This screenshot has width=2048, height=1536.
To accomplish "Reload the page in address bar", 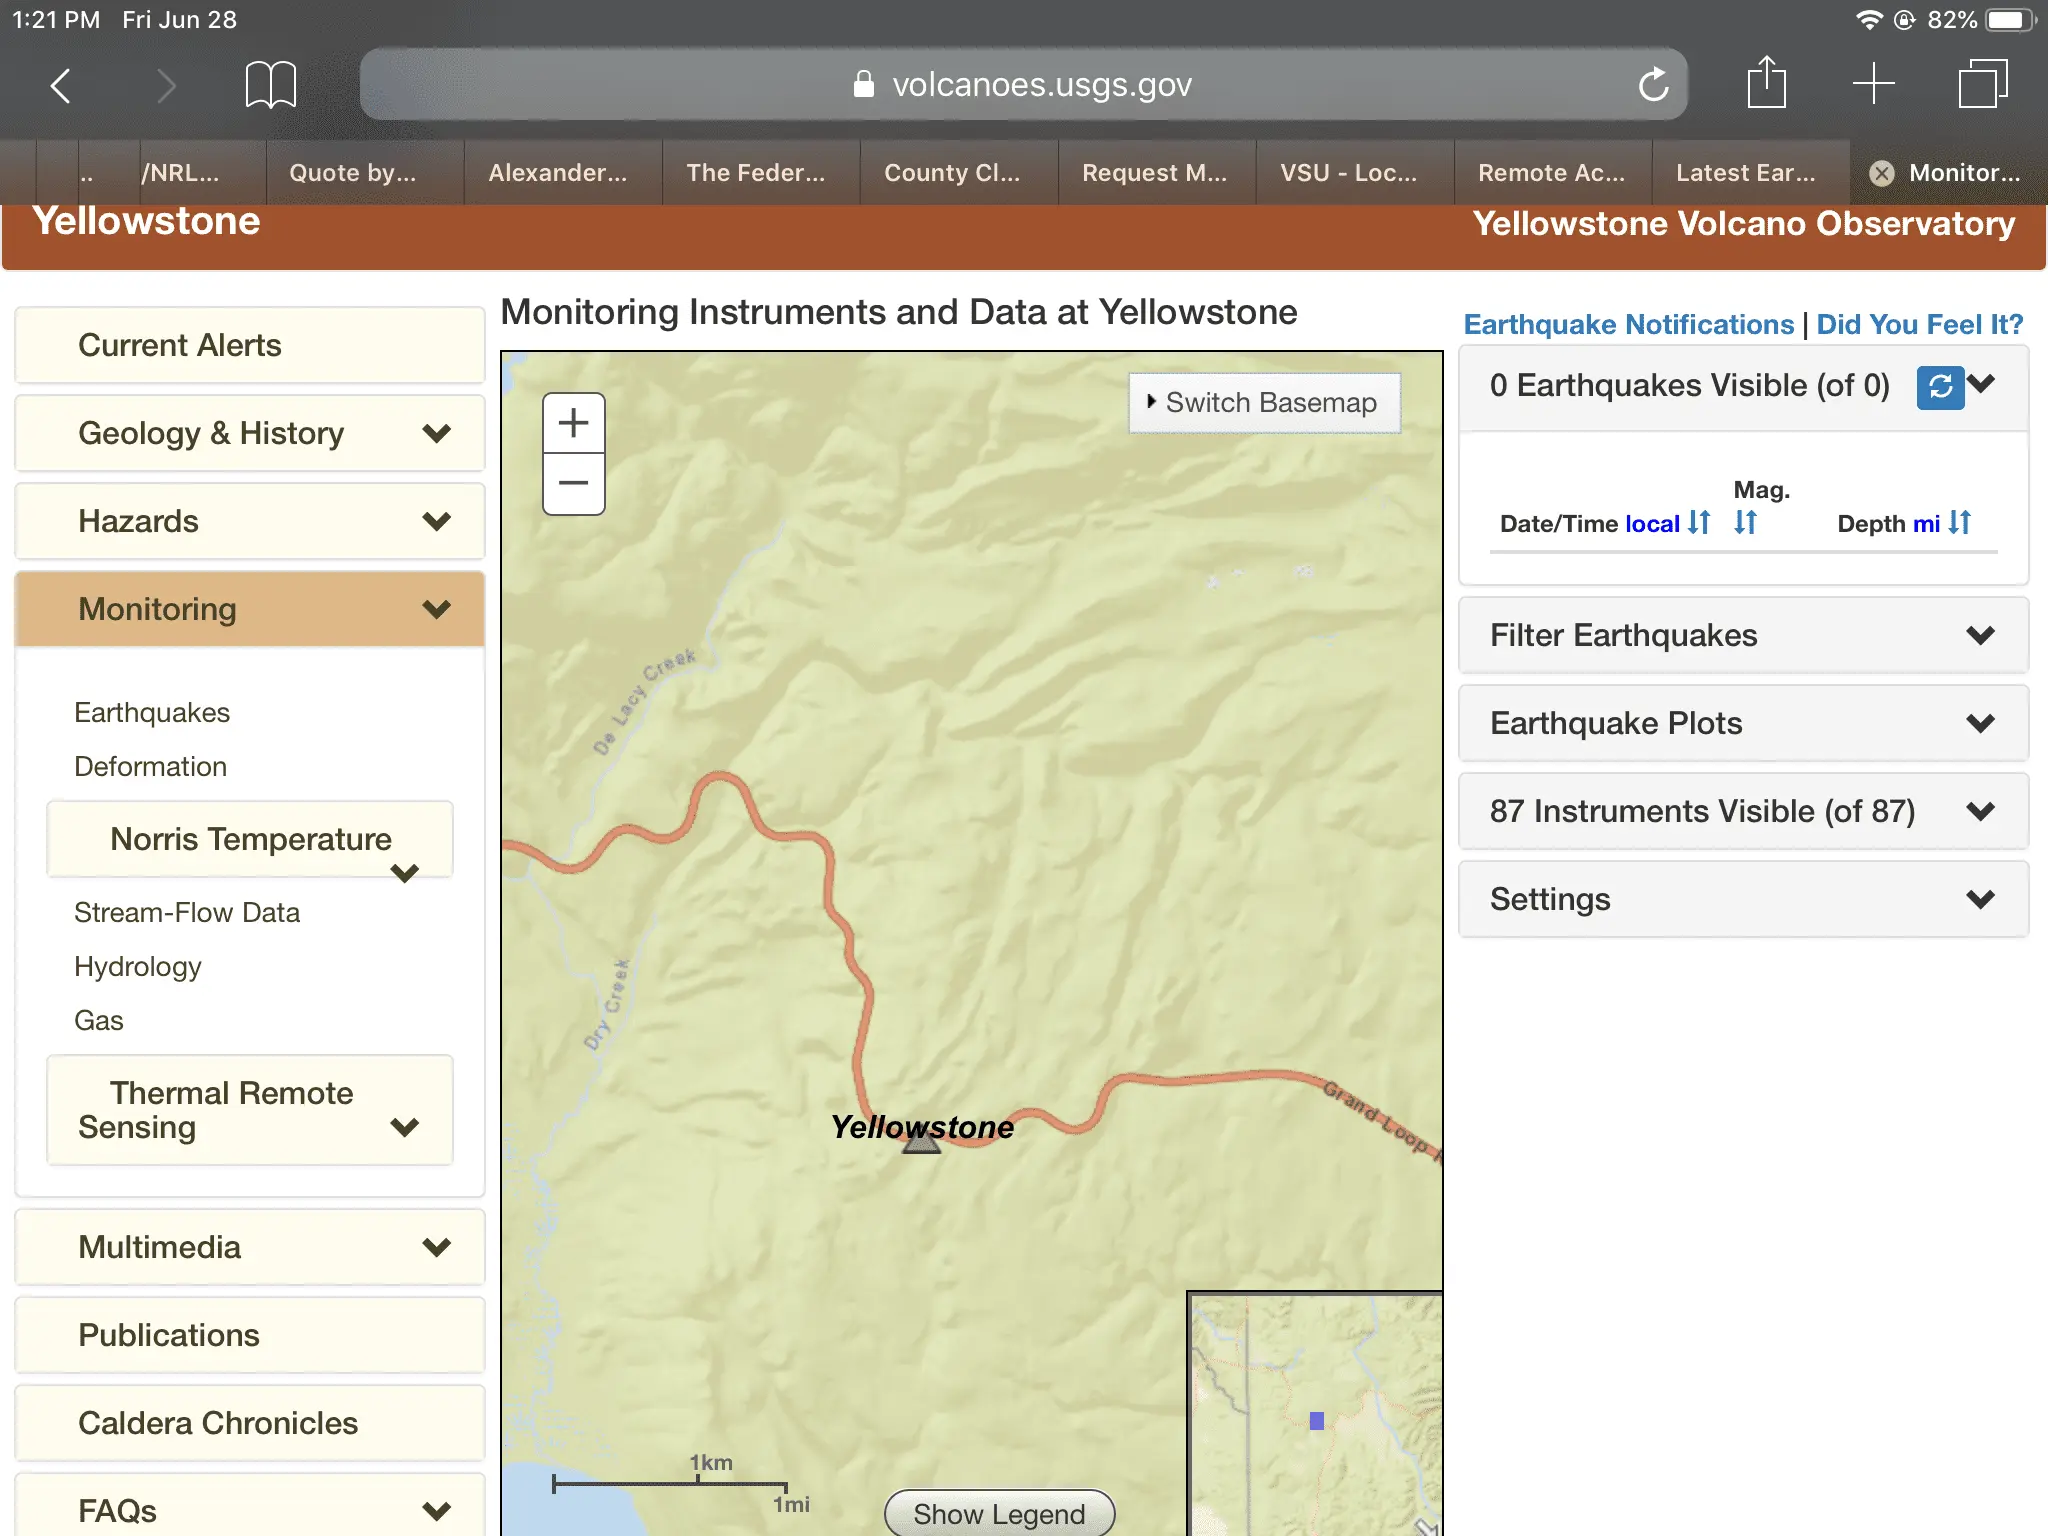I will point(1653,85).
